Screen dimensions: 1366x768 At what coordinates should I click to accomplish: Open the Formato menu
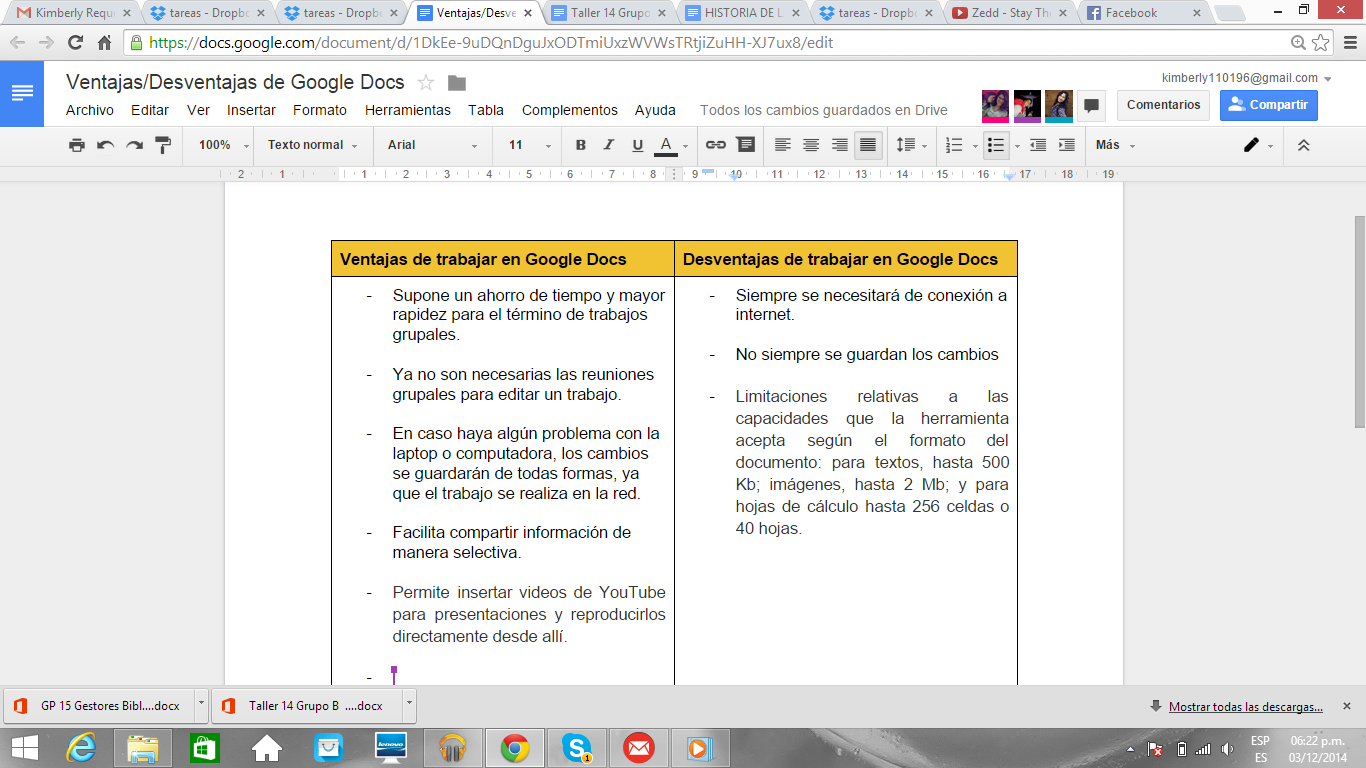click(x=320, y=110)
